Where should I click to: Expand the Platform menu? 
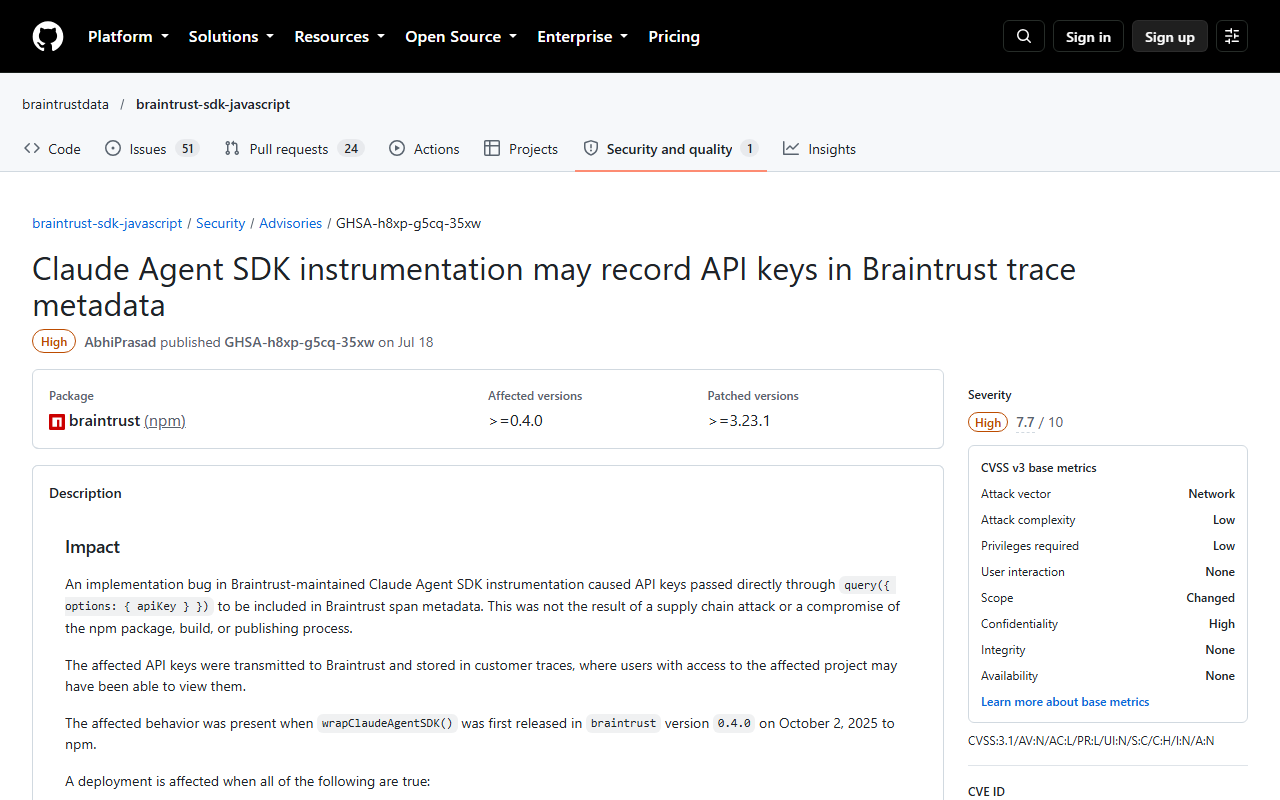click(x=128, y=36)
